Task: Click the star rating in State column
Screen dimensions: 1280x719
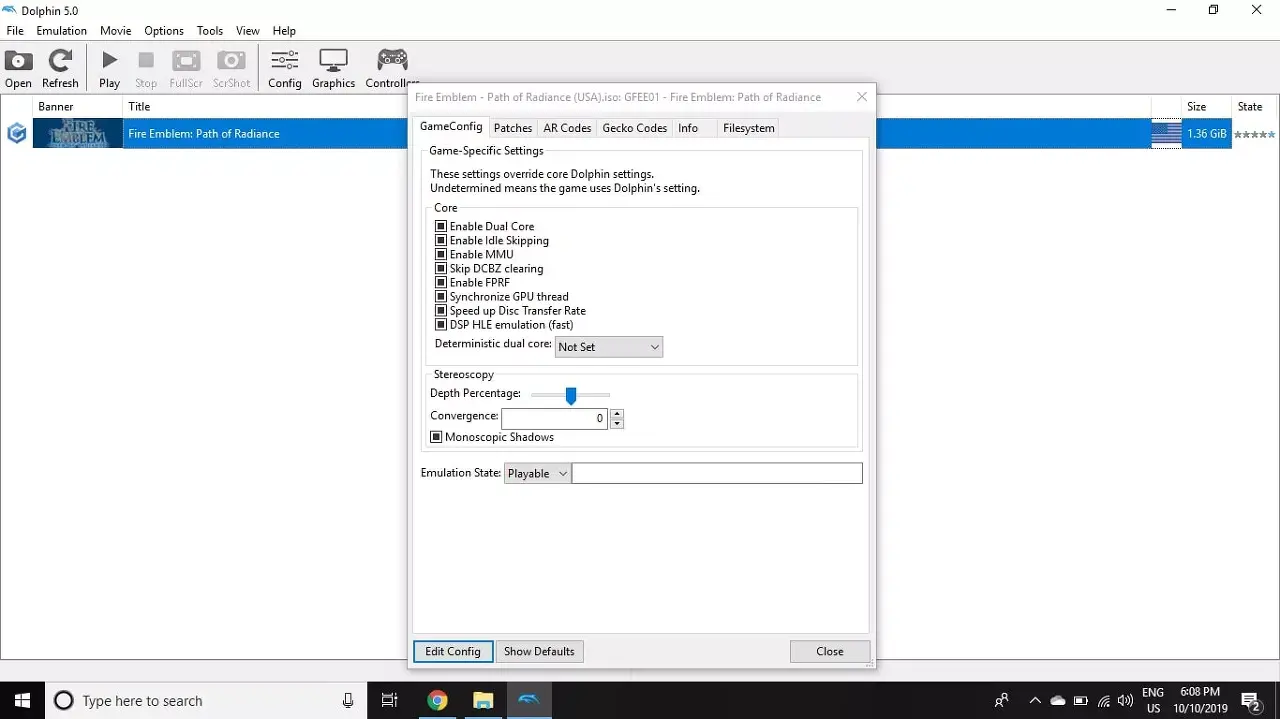Action: coord(1254,134)
